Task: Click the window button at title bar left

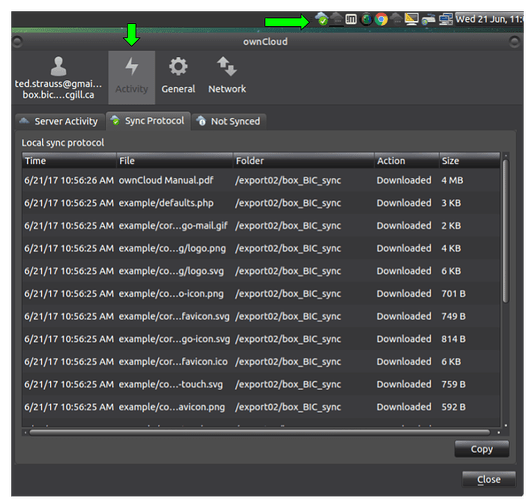Action: 17,42
